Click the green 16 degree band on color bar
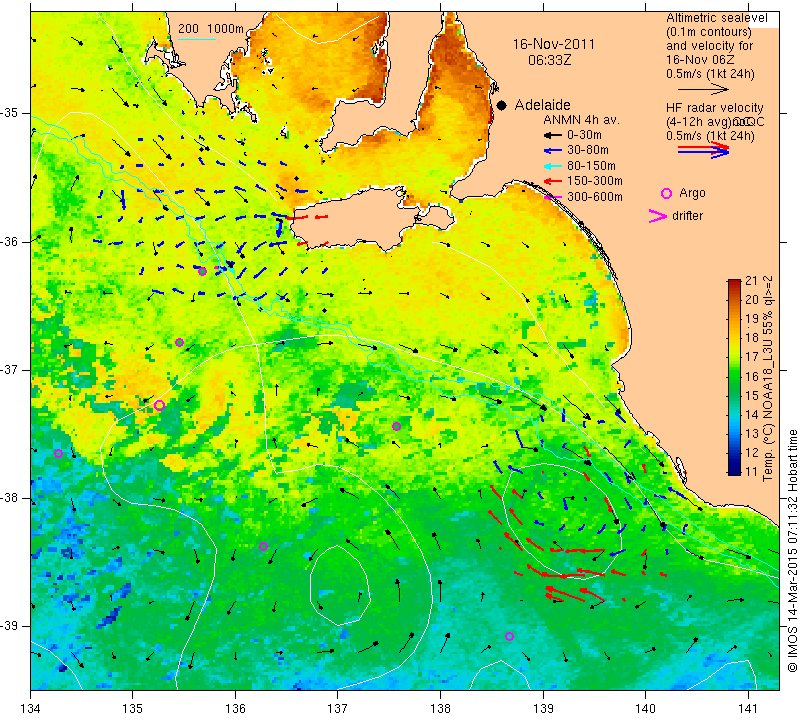The width and height of the screenshot is (800, 720). point(734,377)
